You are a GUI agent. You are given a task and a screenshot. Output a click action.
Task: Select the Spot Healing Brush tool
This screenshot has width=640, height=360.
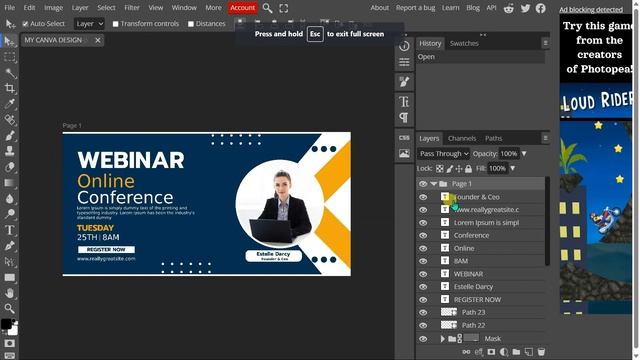pos(9,120)
